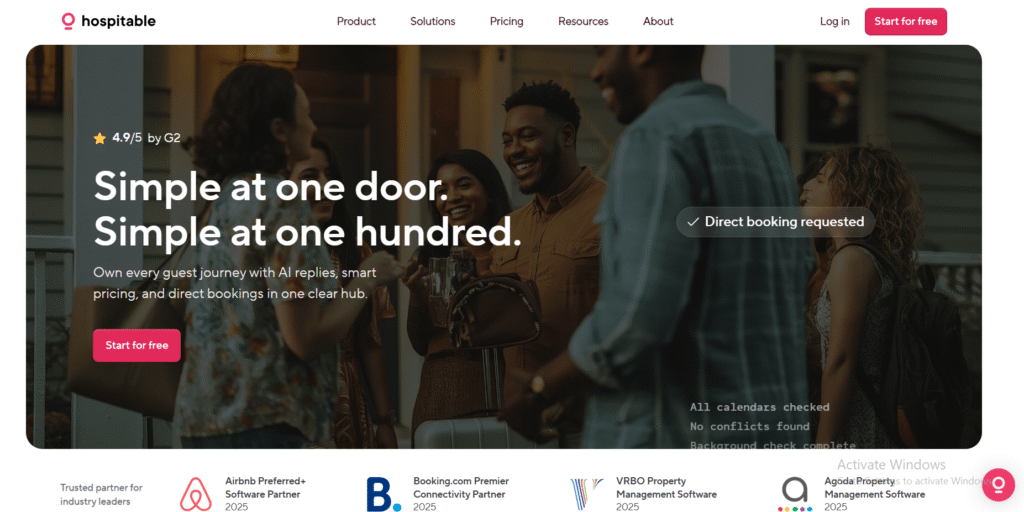Click the gold G2 rating star
Image resolution: width=1024 pixels, height=512 pixels.
click(x=99, y=138)
